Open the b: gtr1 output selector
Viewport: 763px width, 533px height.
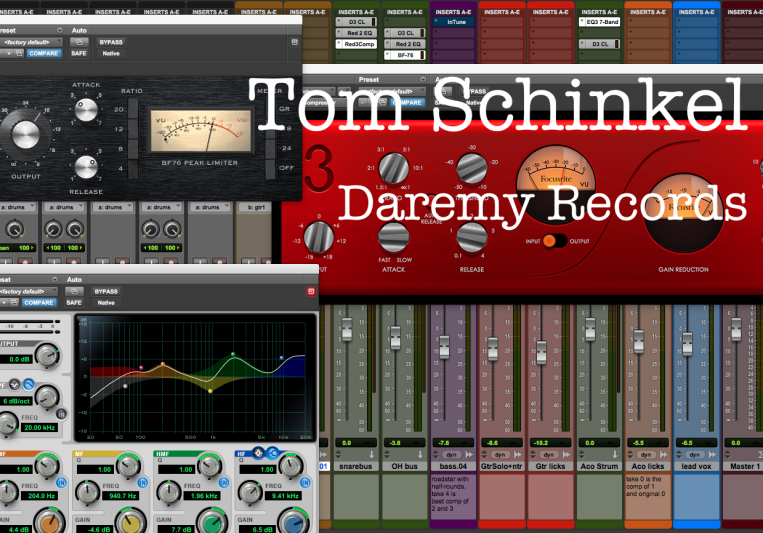(254, 207)
